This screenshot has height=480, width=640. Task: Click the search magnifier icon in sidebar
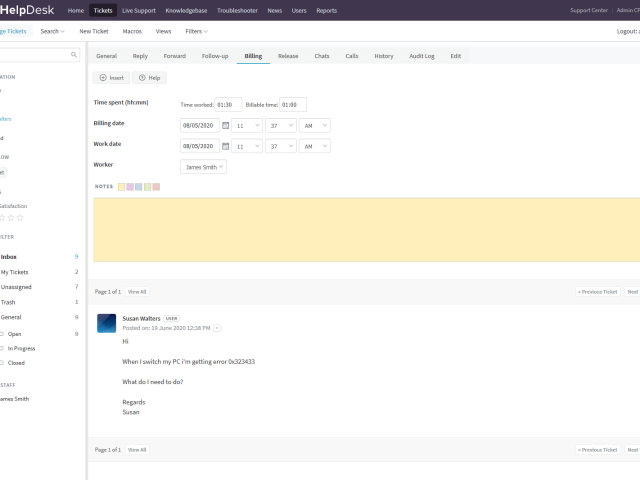click(x=74, y=55)
